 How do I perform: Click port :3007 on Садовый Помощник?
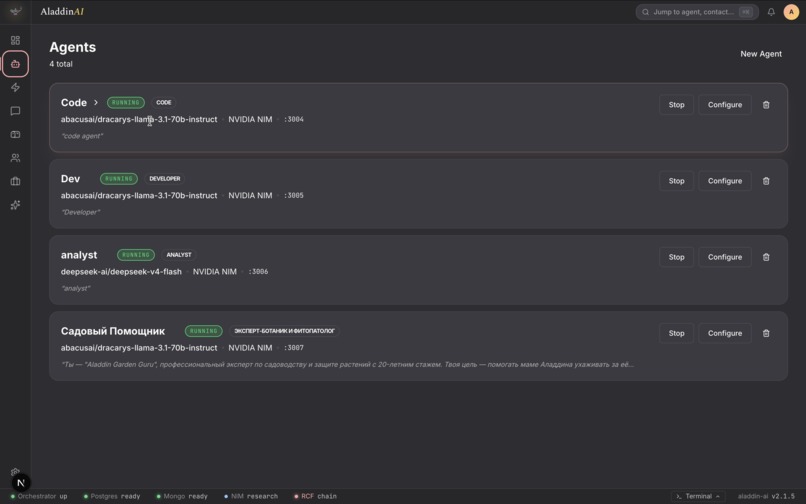pyautogui.click(x=294, y=348)
